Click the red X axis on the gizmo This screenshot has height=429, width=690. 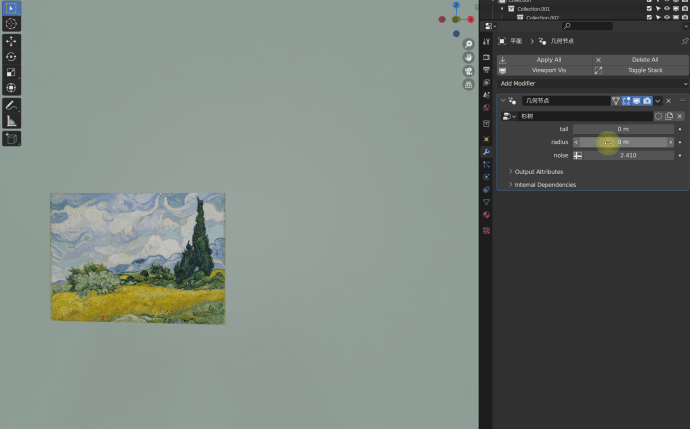pyautogui.click(x=471, y=19)
